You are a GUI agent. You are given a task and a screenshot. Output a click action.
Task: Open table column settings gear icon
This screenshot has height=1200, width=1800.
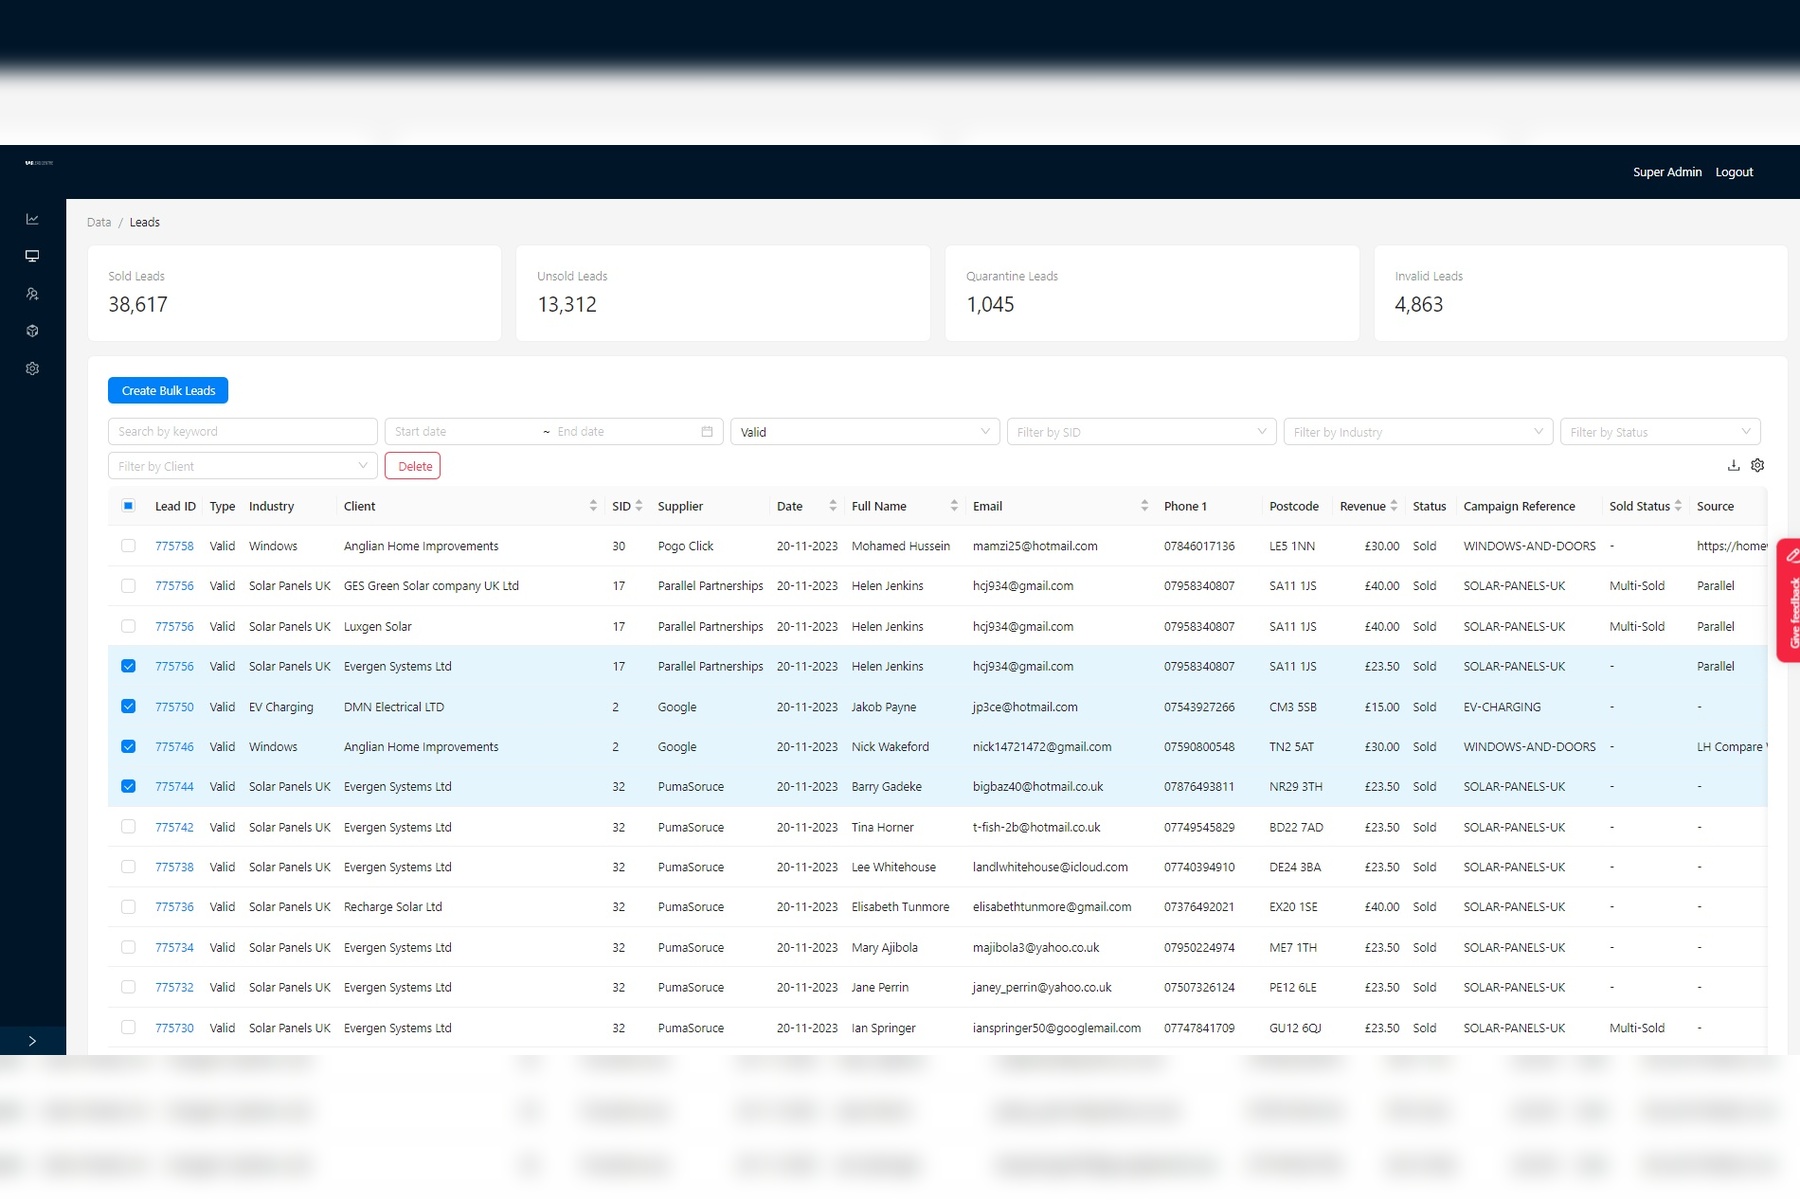tap(1757, 465)
